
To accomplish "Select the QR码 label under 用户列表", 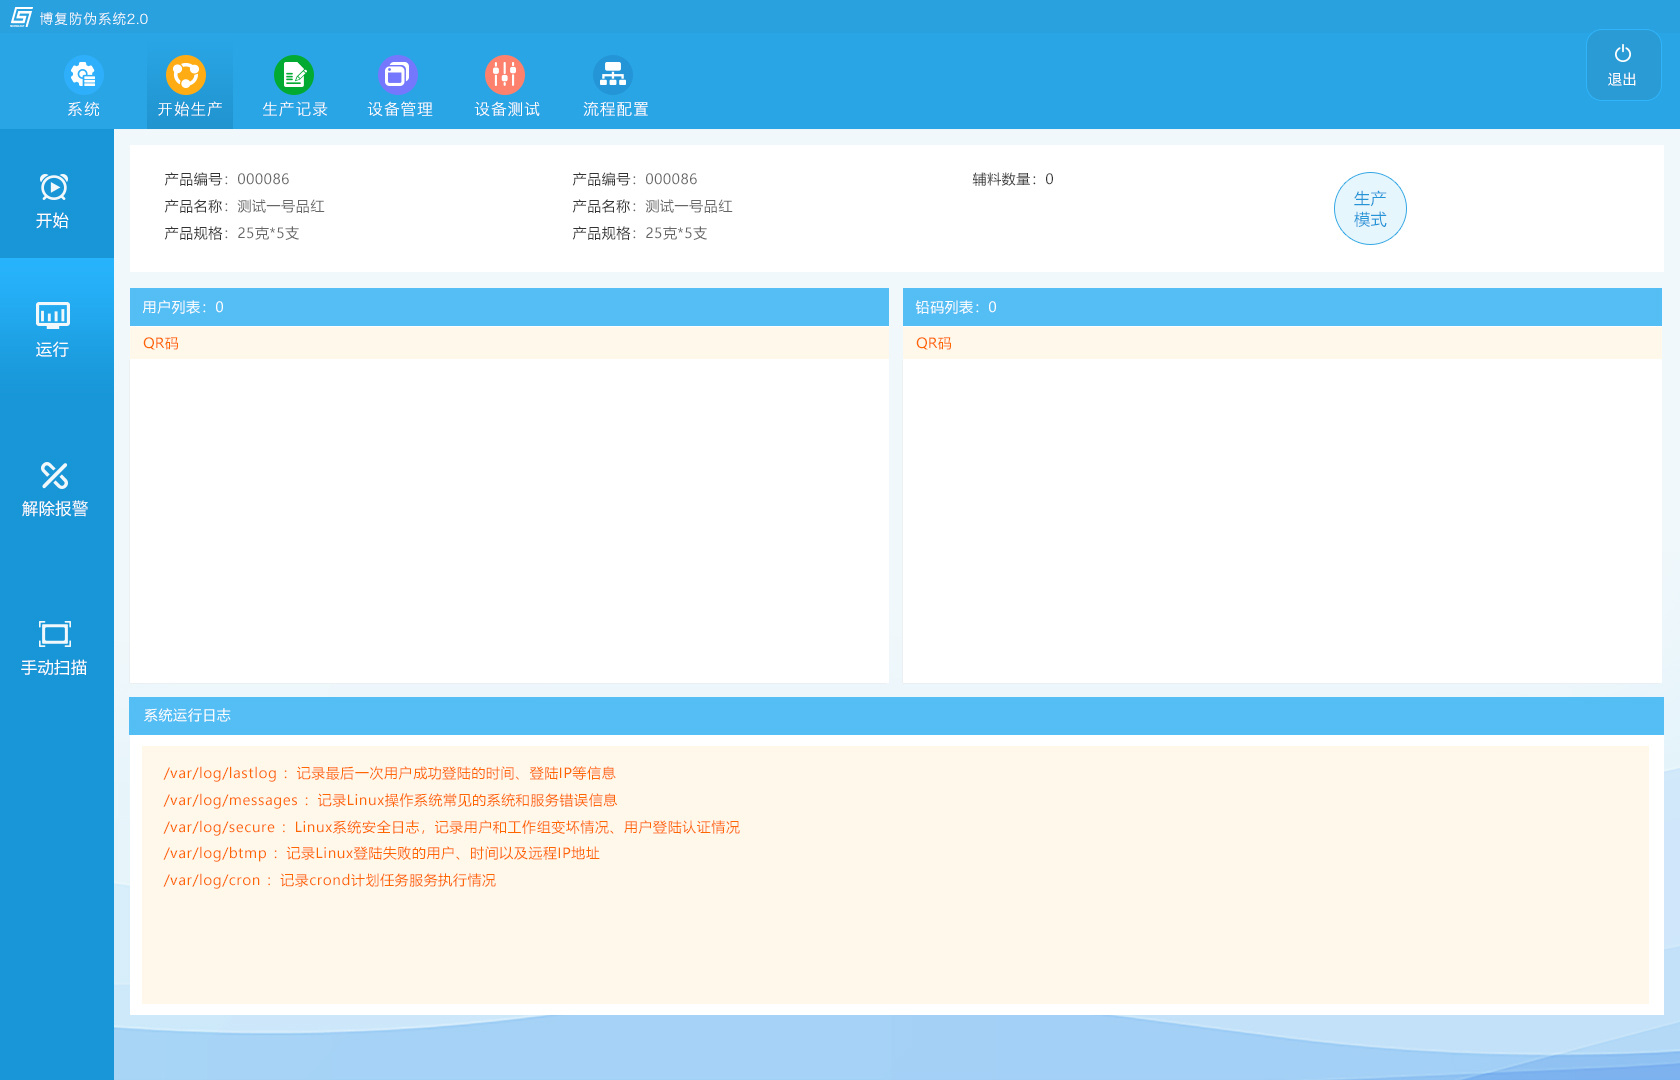I will (x=160, y=343).
